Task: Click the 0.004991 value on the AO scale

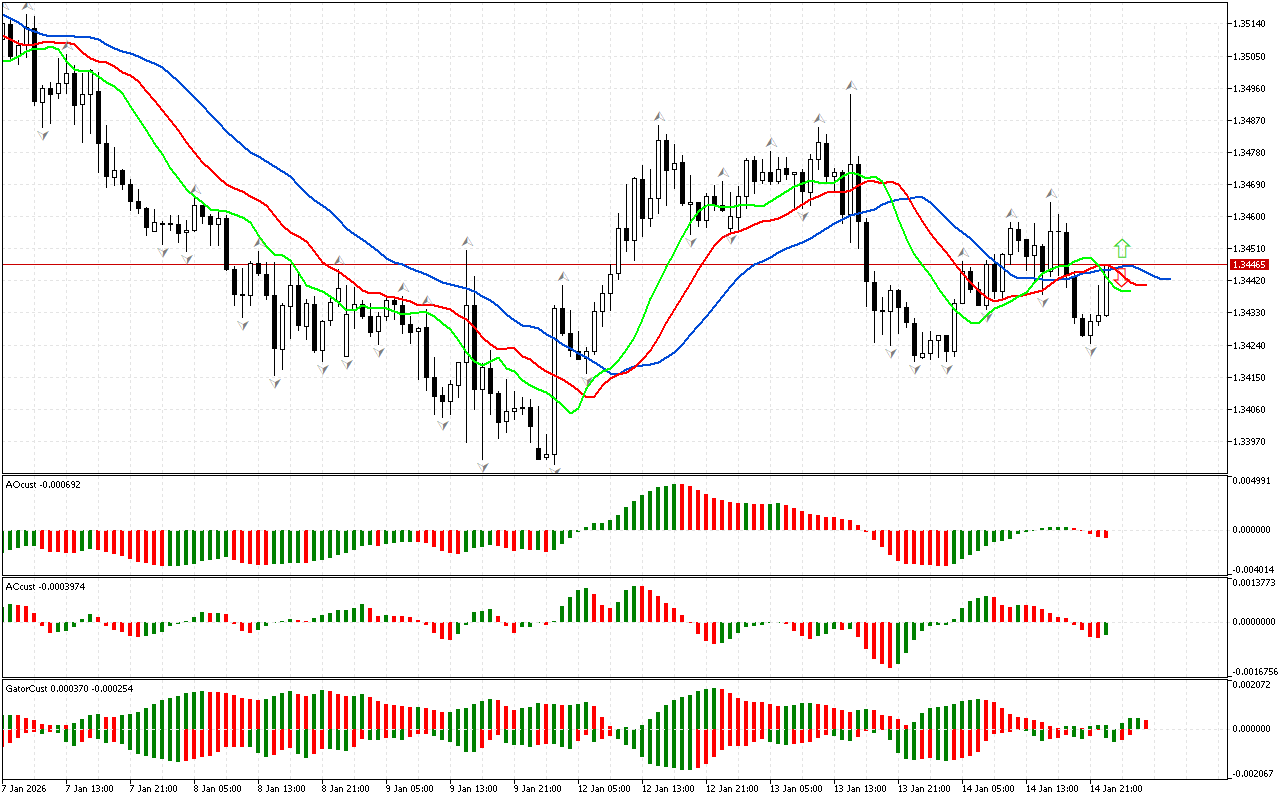Action: coord(1253,481)
